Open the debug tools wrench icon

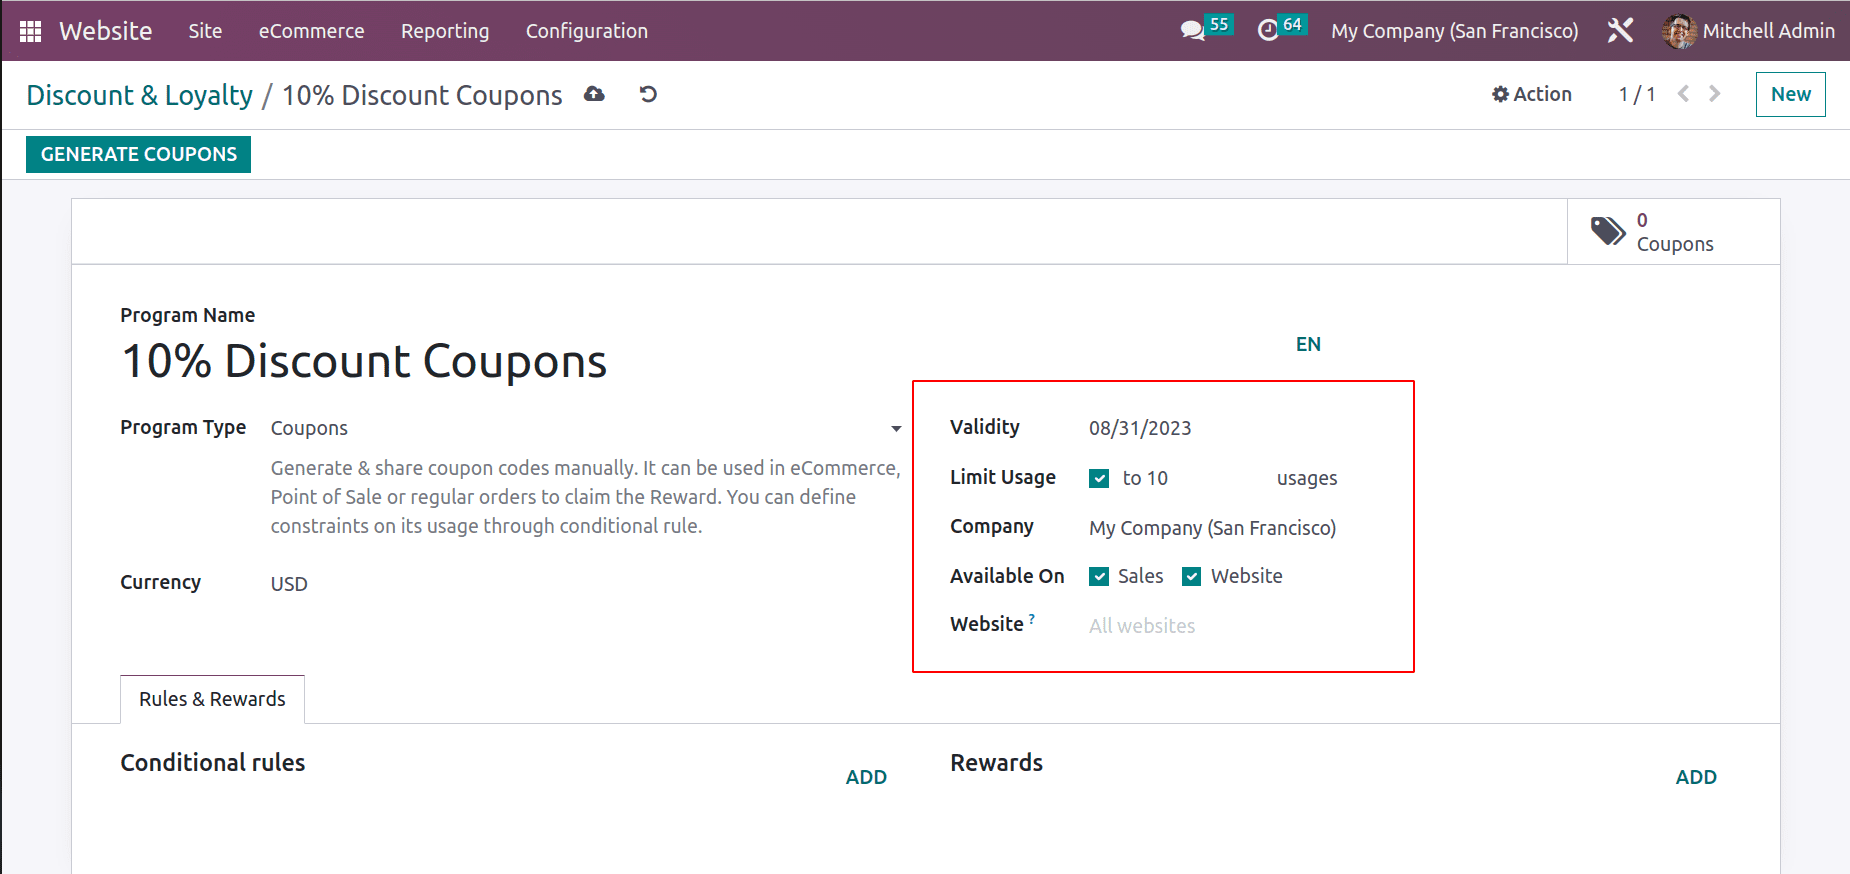(x=1620, y=31)
